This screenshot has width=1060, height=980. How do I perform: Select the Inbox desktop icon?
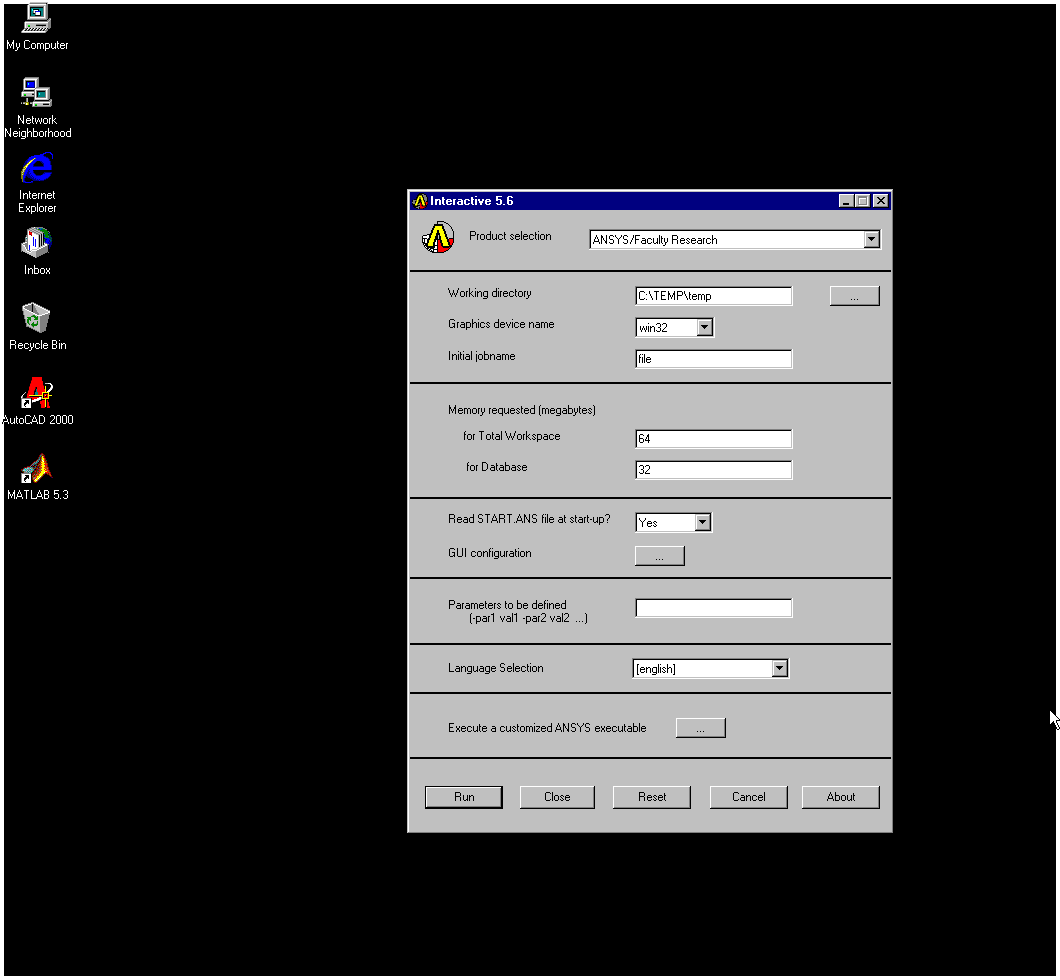[x=37, y=243]
